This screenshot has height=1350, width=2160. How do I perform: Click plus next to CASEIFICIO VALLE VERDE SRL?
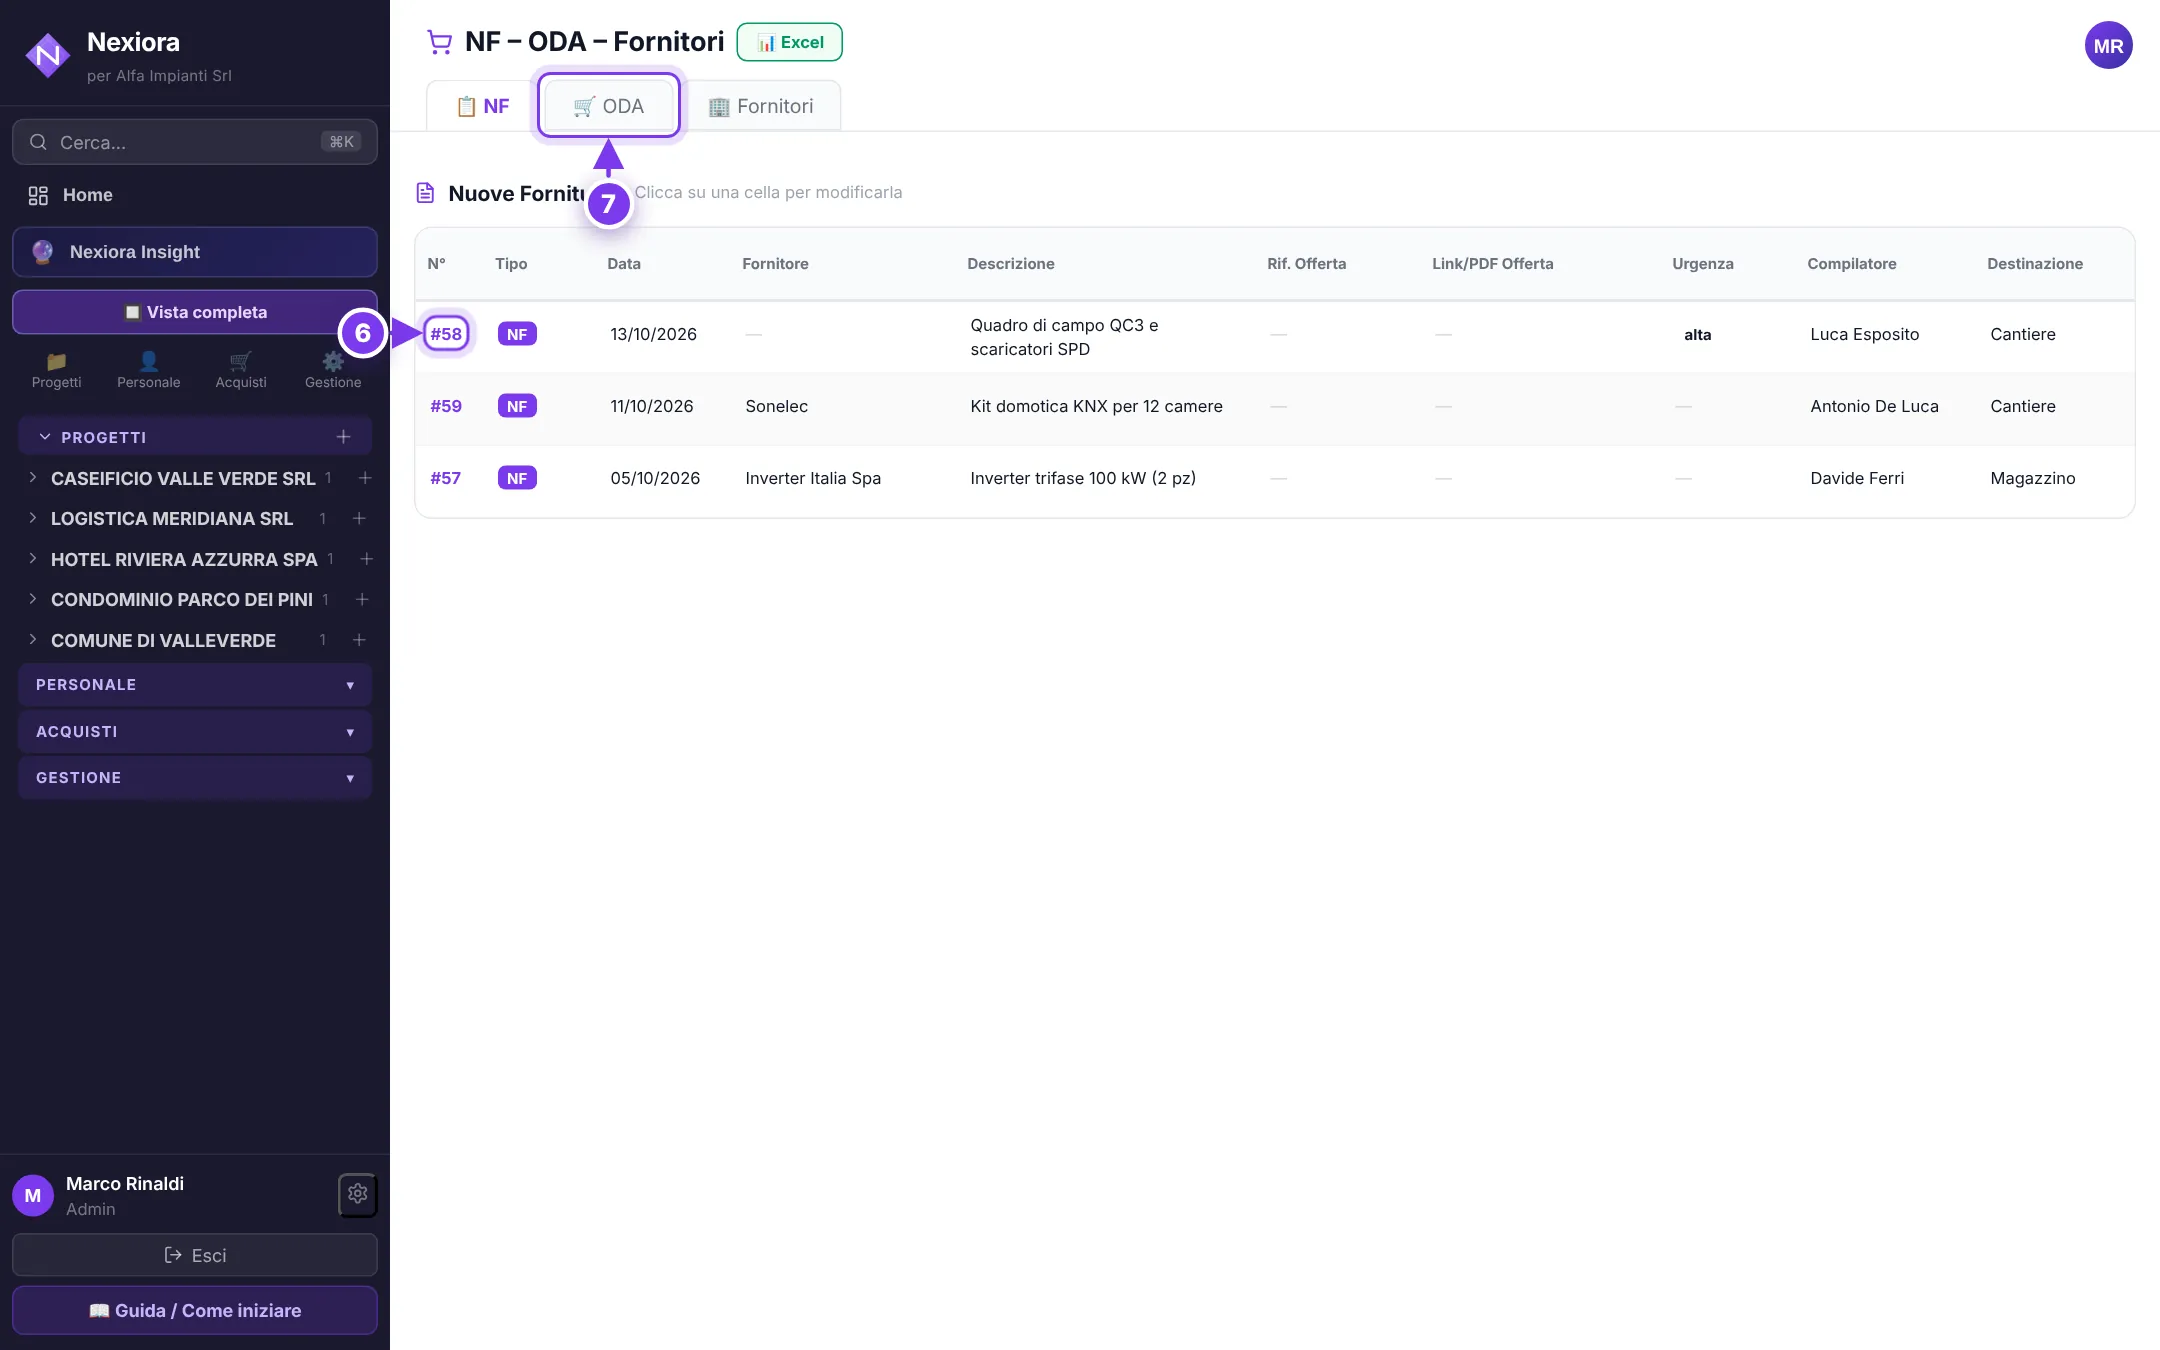pos(365,478)
